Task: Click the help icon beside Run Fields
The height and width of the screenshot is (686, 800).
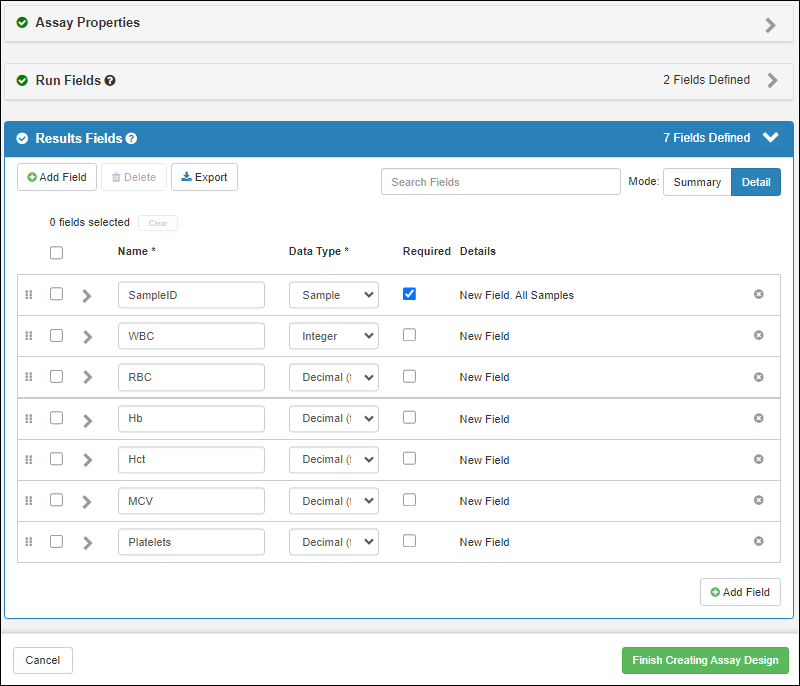Action: tap(110, 80)
